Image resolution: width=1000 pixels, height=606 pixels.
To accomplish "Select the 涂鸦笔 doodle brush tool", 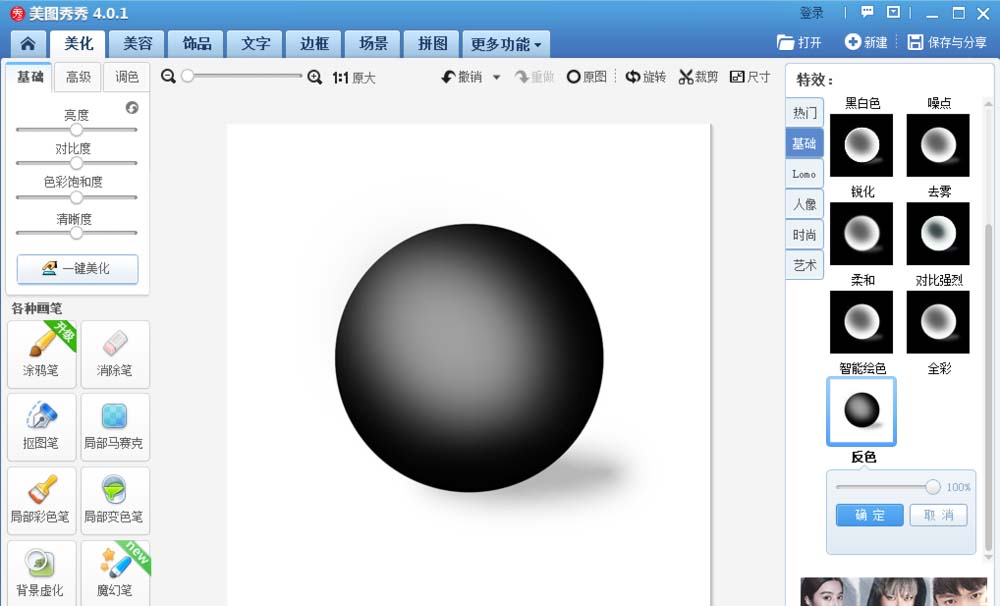I will [x=41, y=354].
